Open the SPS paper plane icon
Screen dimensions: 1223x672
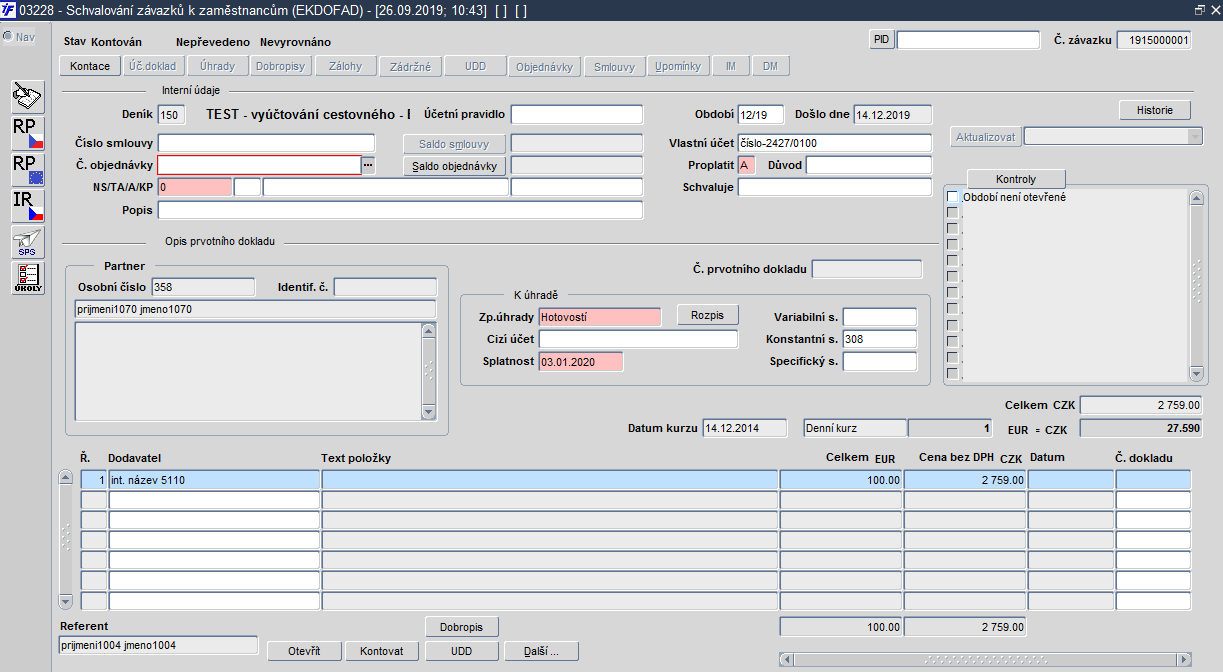pyautogui.click(x=27, y=242)
